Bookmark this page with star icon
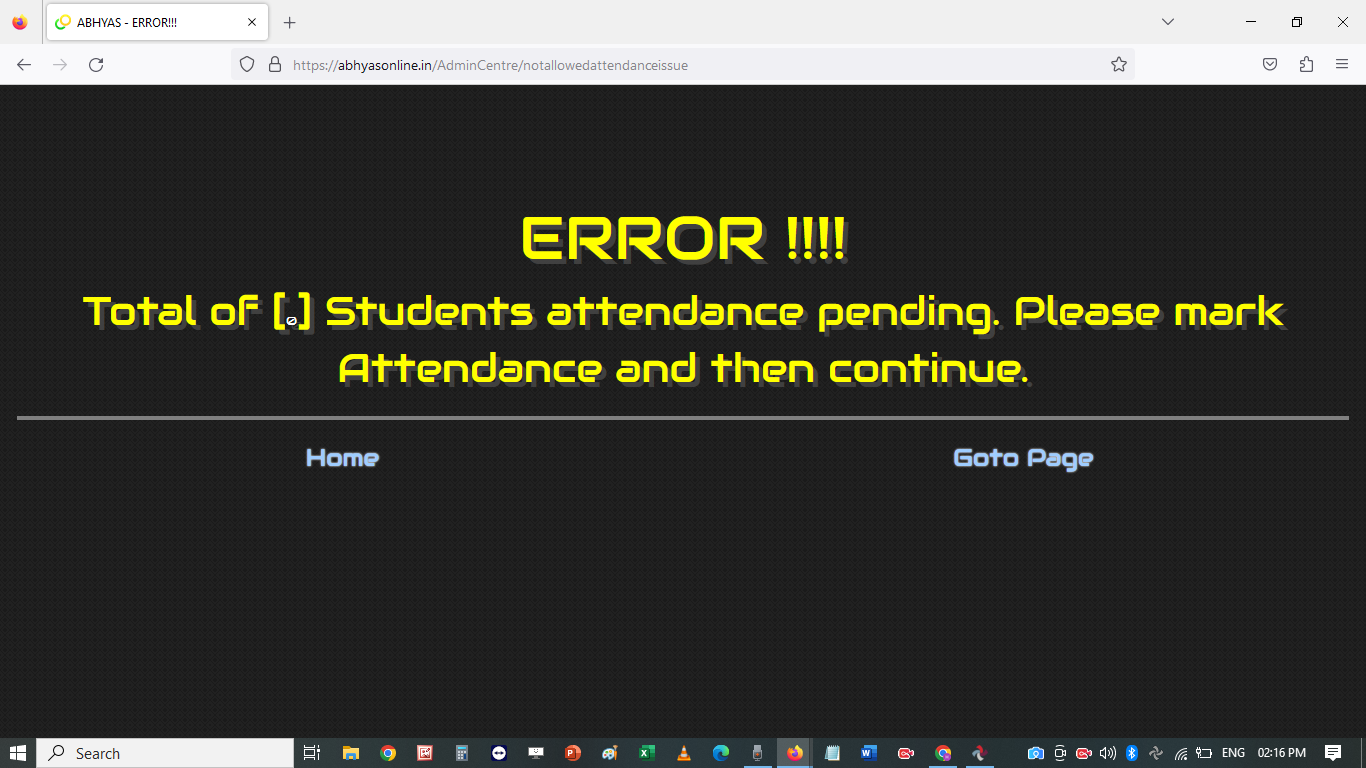The image size is (1366, 768). [x=1118, y=65]
